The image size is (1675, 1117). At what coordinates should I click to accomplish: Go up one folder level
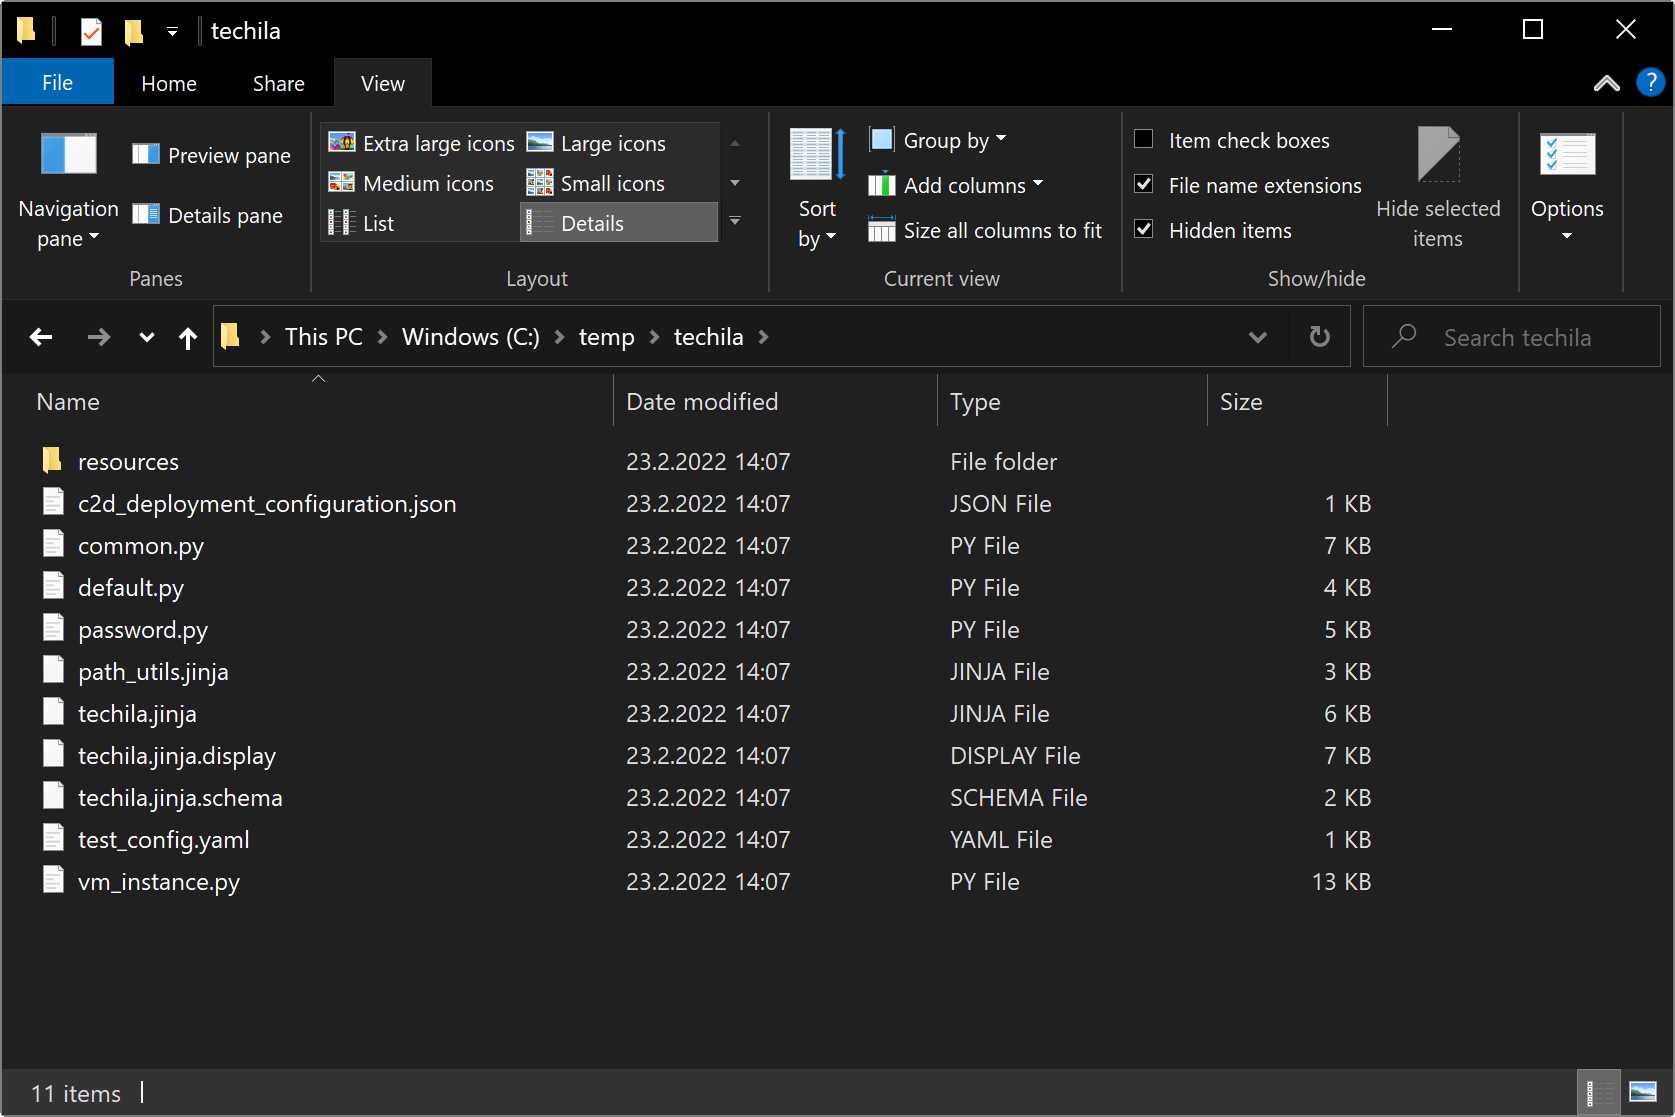click(188, 338)
